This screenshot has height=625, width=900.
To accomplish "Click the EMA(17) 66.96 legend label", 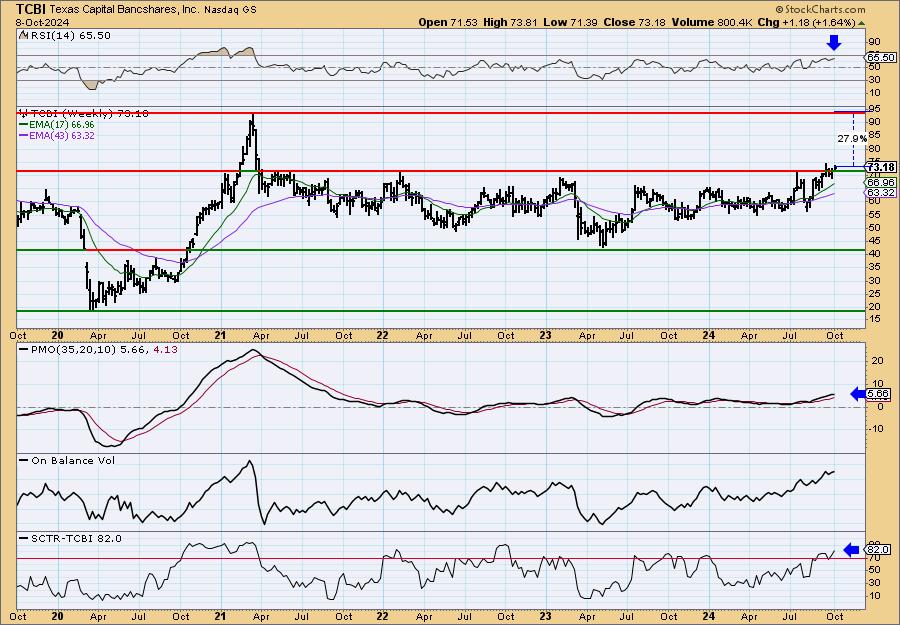I will 62,125.
